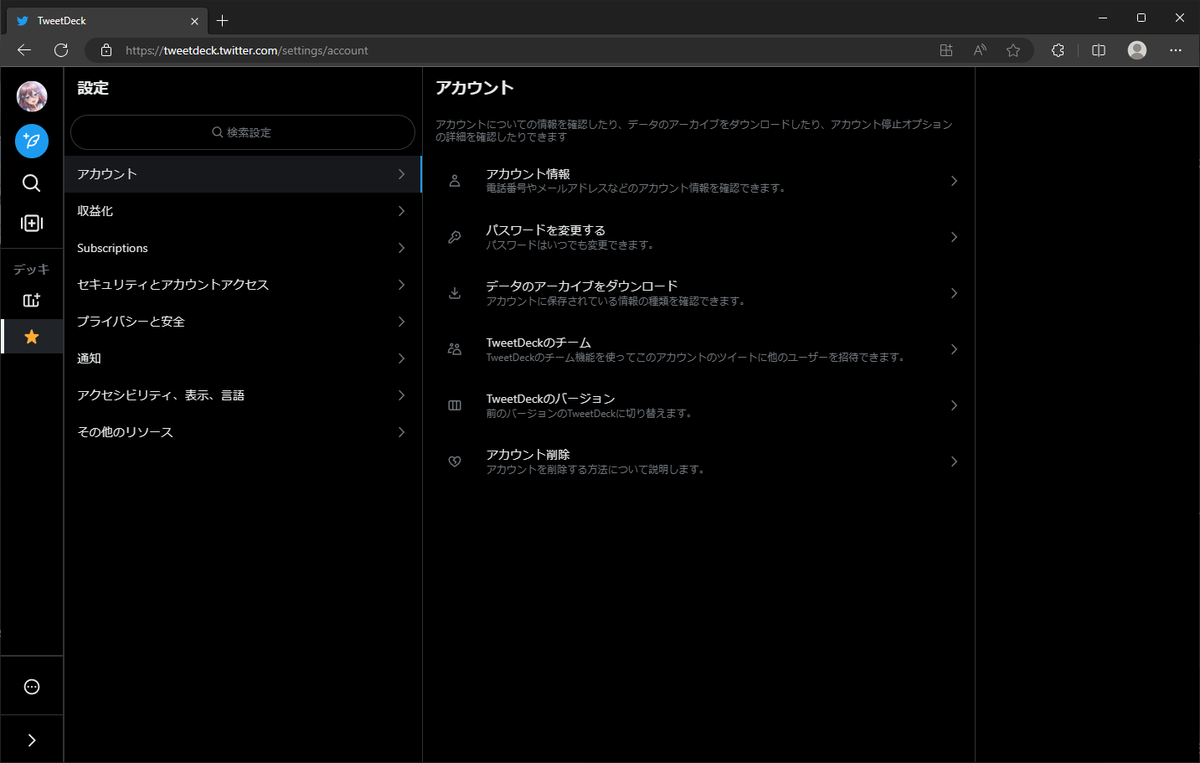Create a new deck with the deck-plus icon
1200x763 pixels.
point(32,300)
